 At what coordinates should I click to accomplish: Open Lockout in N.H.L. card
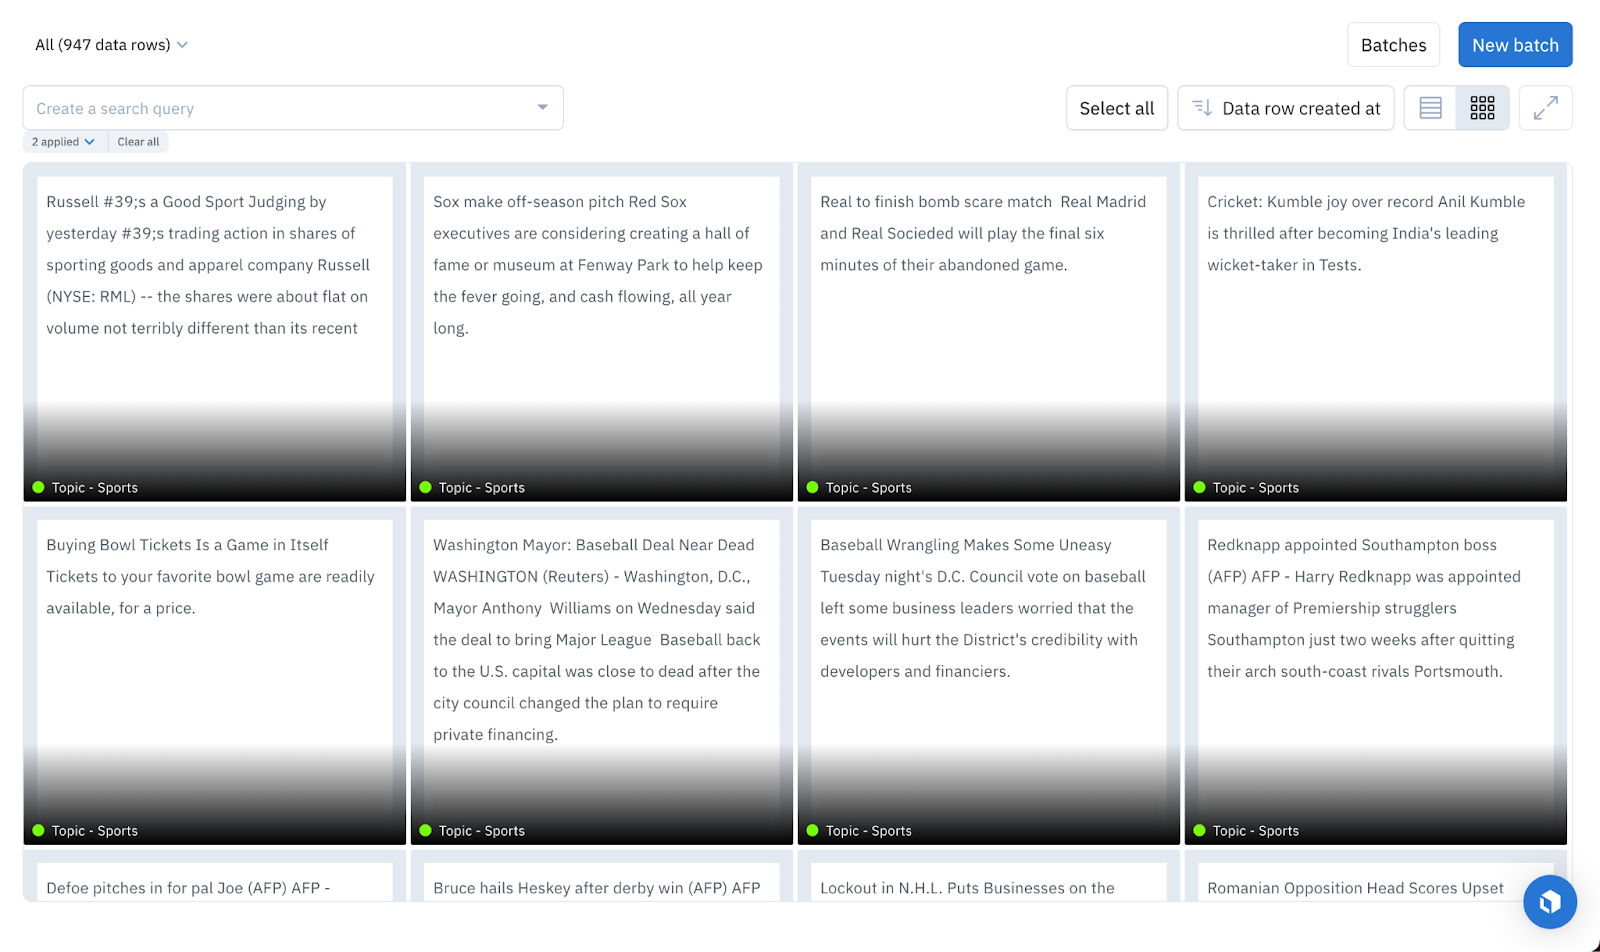[x=989, y=876]
